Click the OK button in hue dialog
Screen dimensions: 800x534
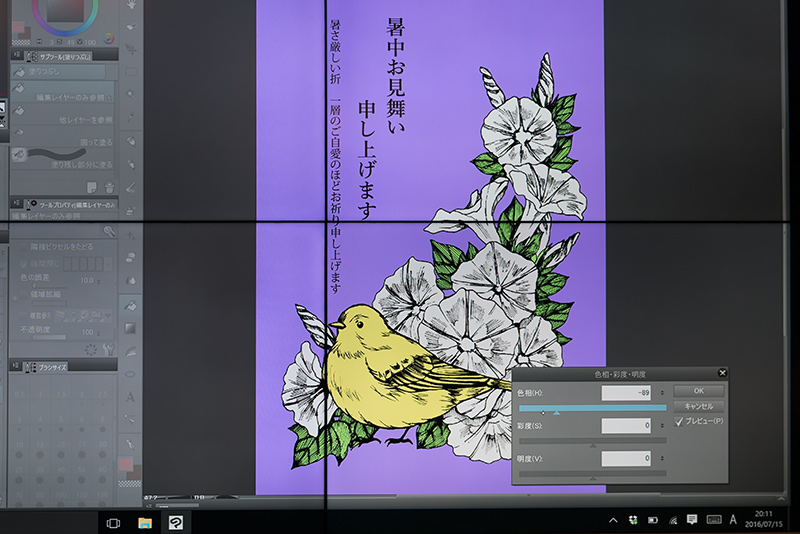698,391
